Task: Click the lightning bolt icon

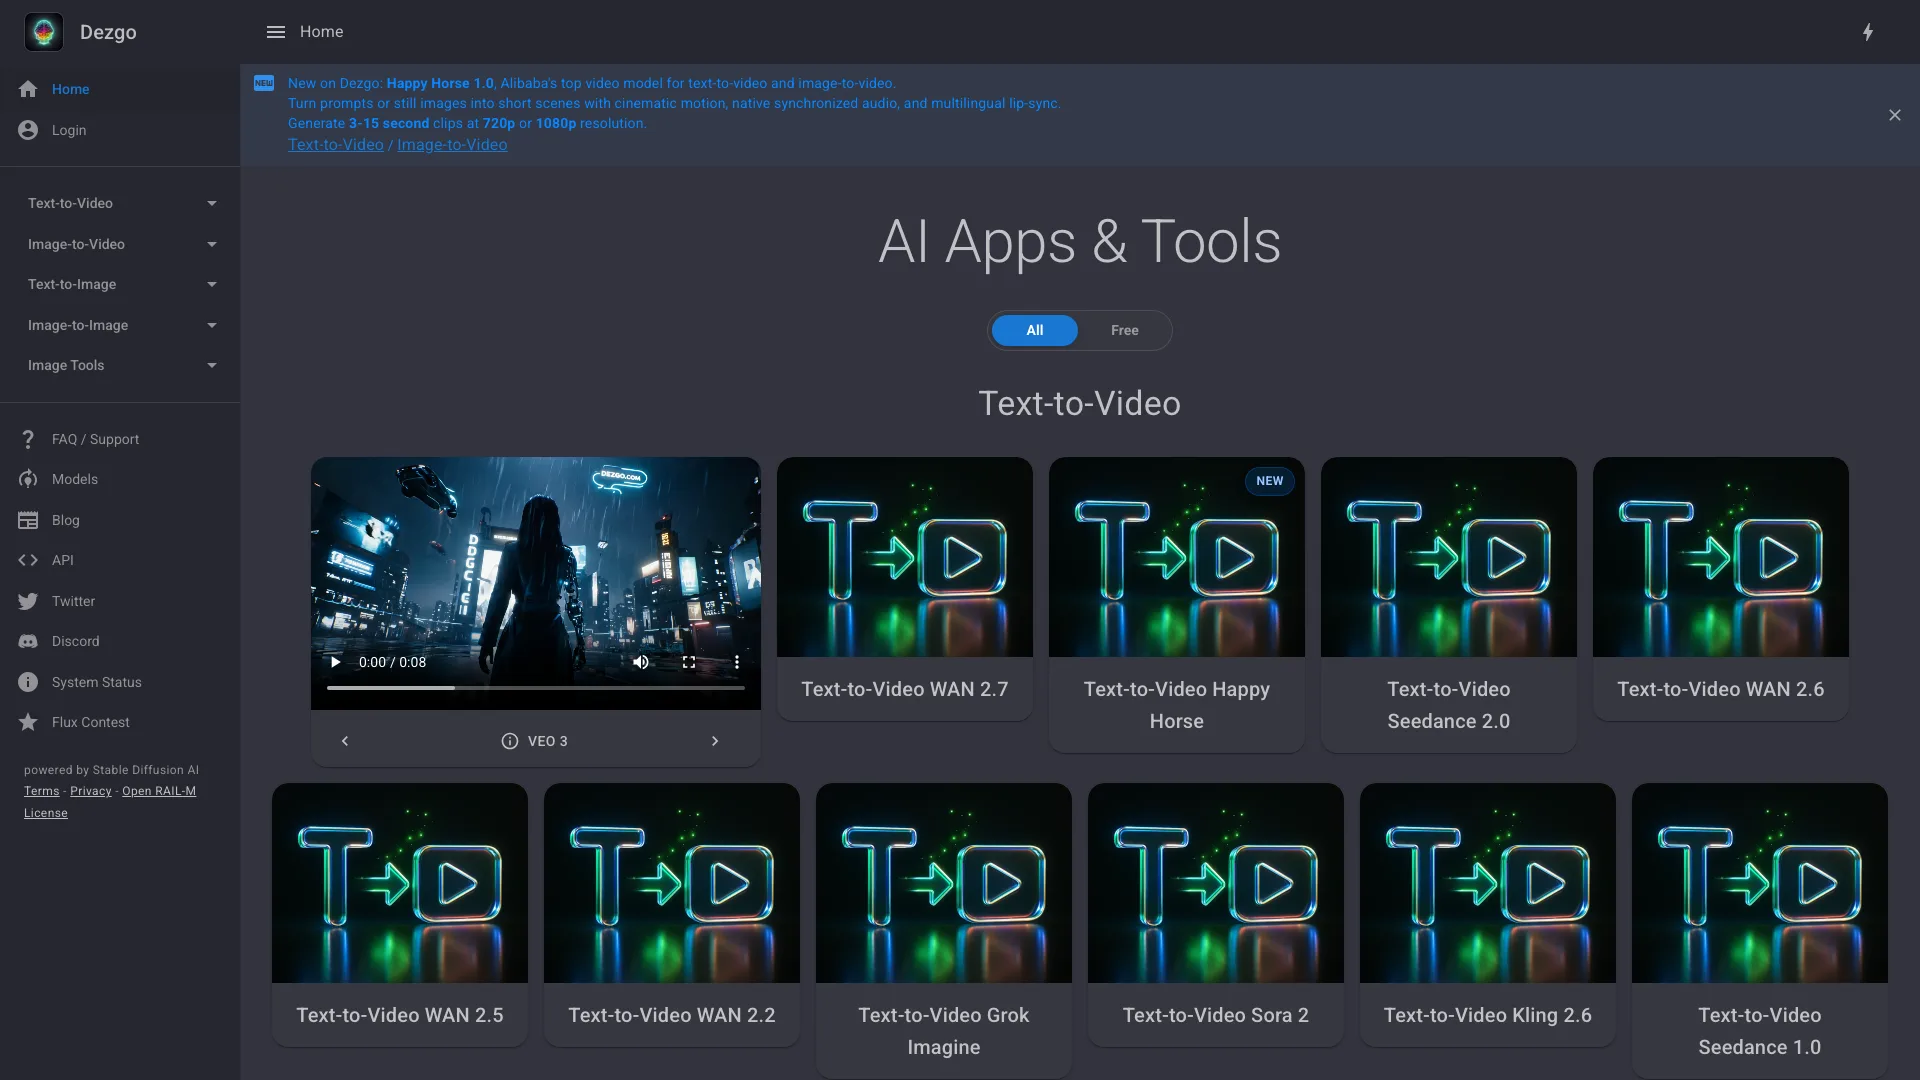Action: (x=1868, y=32)
